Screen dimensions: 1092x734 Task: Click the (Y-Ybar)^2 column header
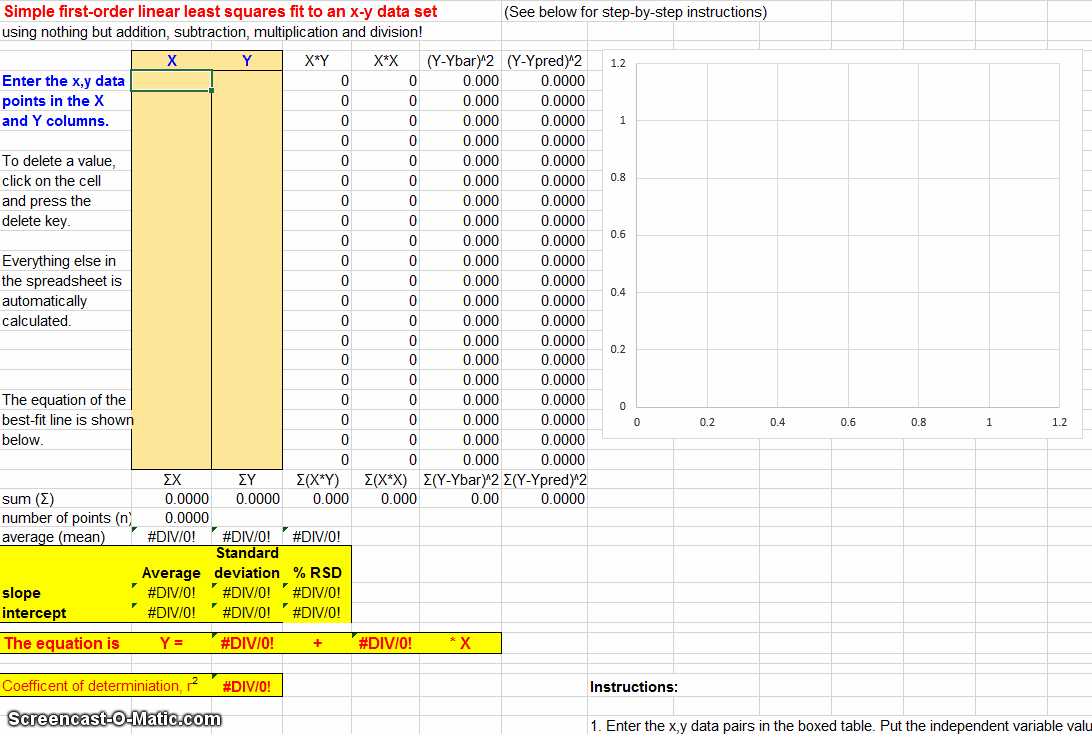(x=460, y=61)
